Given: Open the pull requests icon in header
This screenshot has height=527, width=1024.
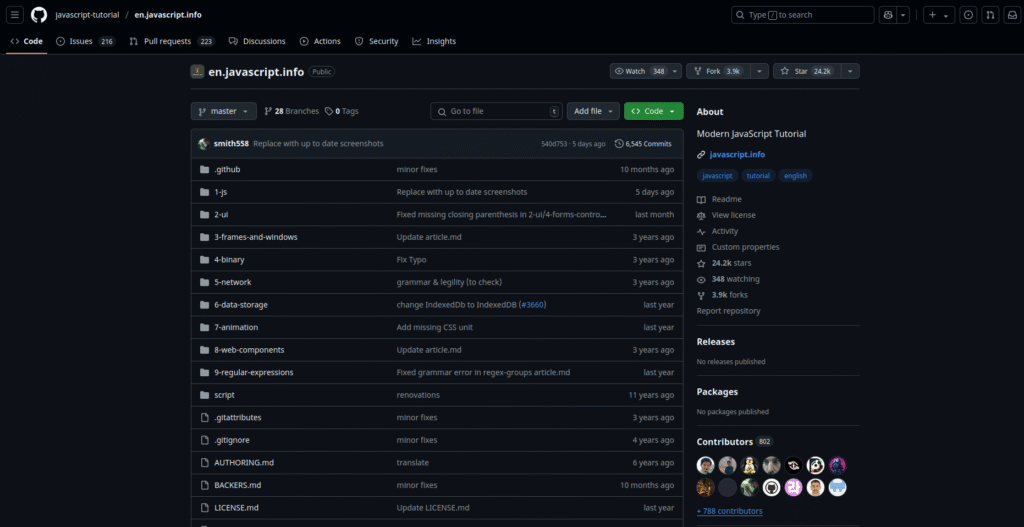Looking at the screenshot, I should [990, 15].
